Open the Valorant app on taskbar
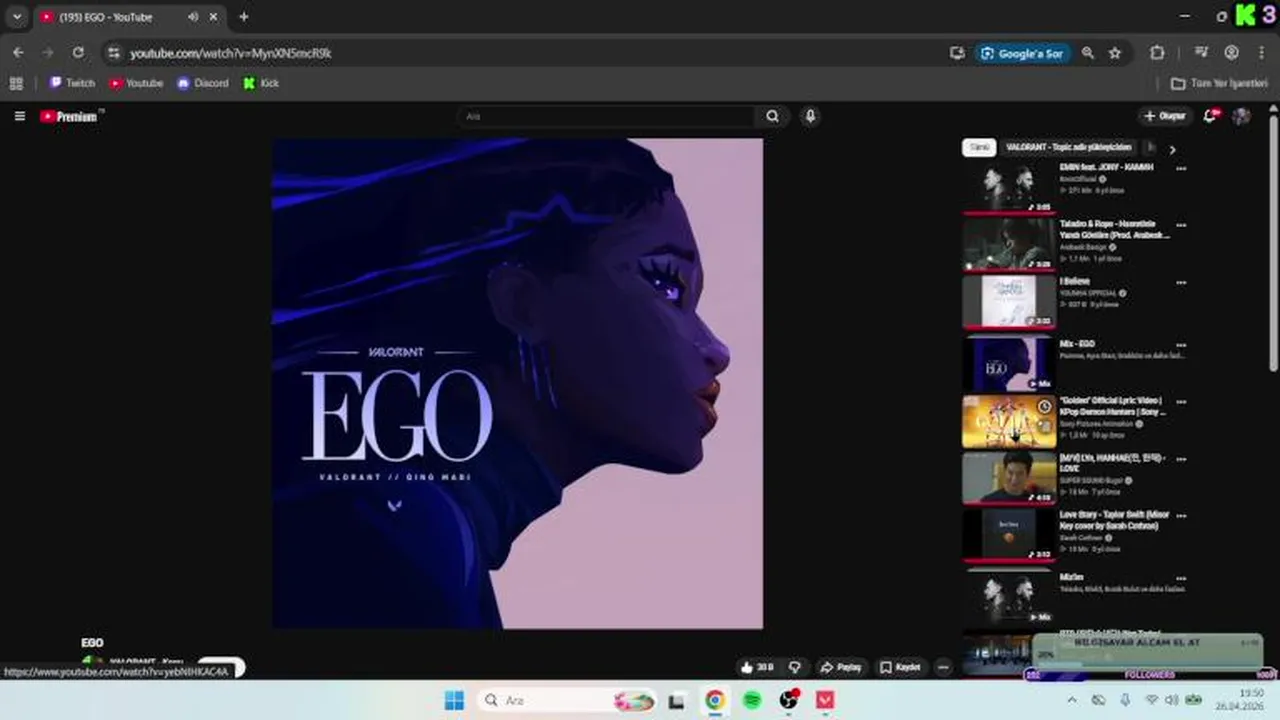Viewport: 1280px width, 720px height. click(825, 700)
